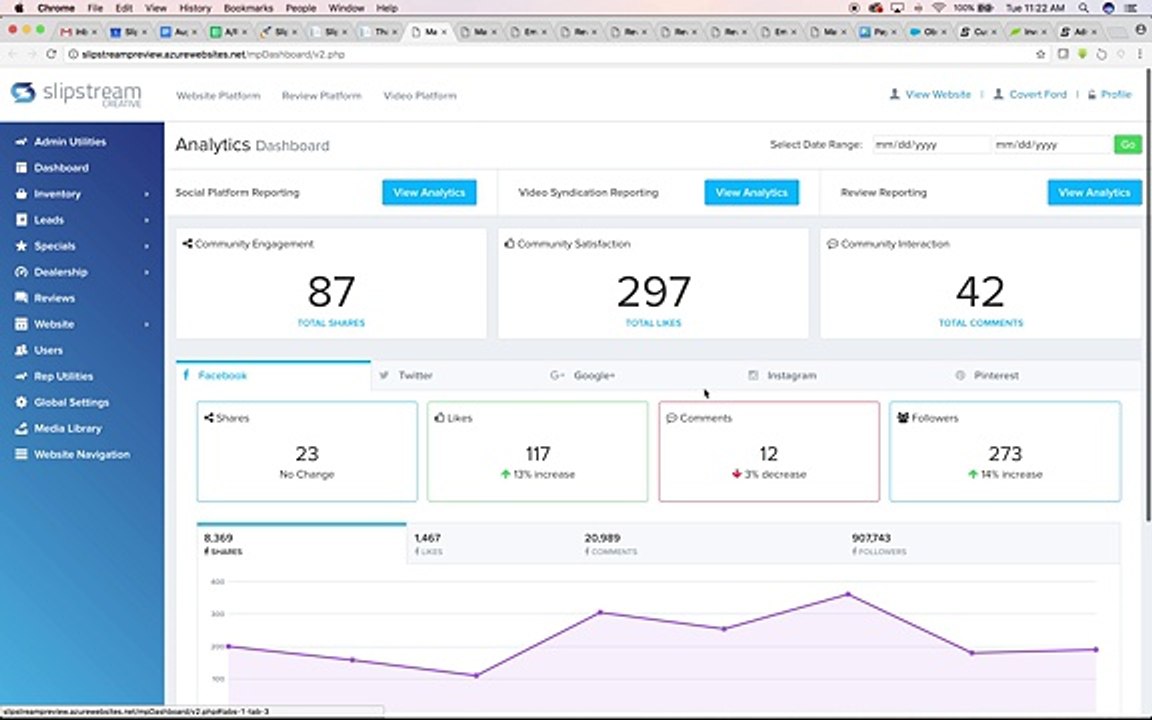Click the Slipstream Creative logo
This screenshot has width=1152, height=720.
point(76,94)
